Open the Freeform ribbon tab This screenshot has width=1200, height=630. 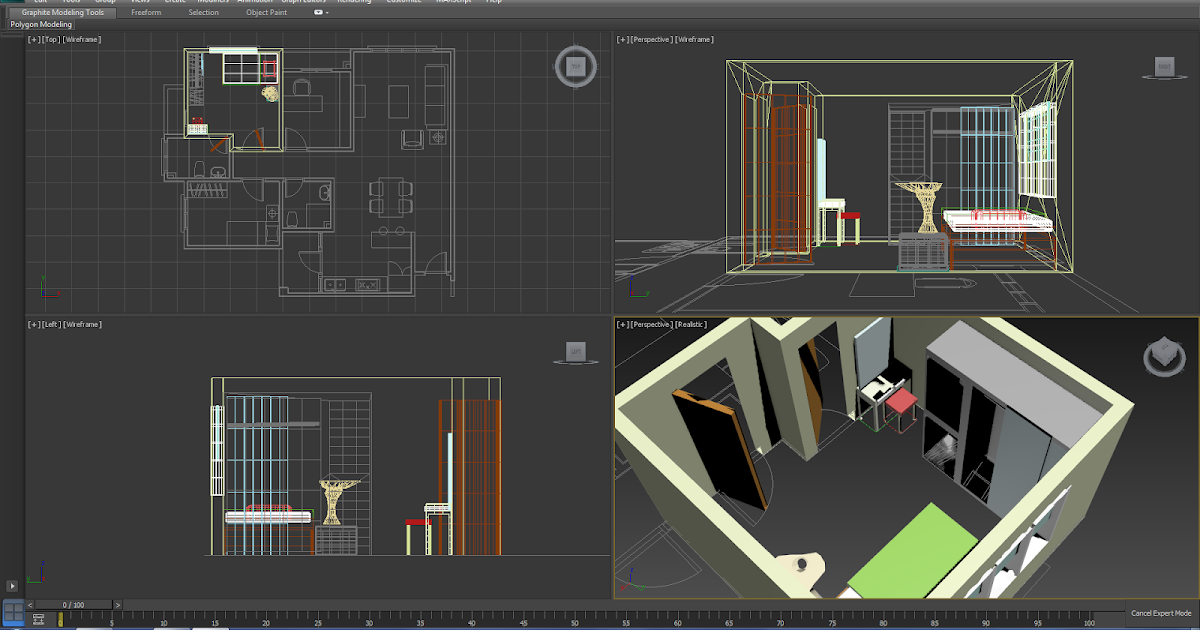pos(146,12)
